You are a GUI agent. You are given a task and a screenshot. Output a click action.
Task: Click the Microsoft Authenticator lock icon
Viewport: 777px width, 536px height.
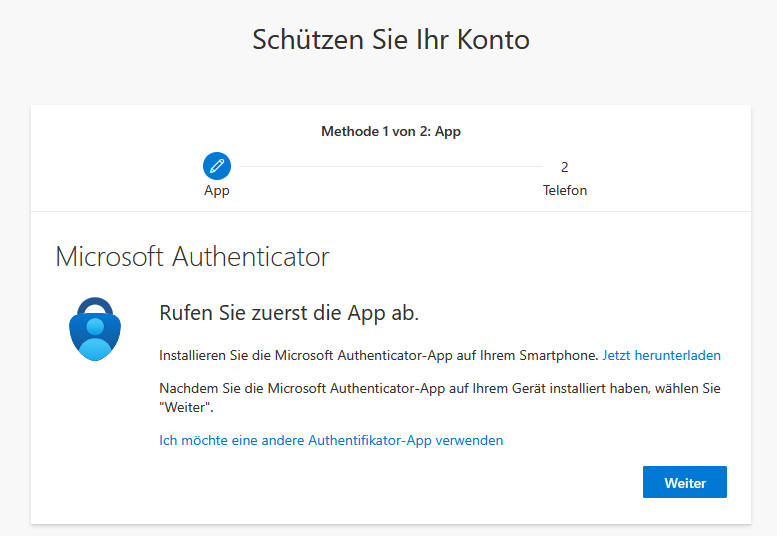(x=95, y=329)
